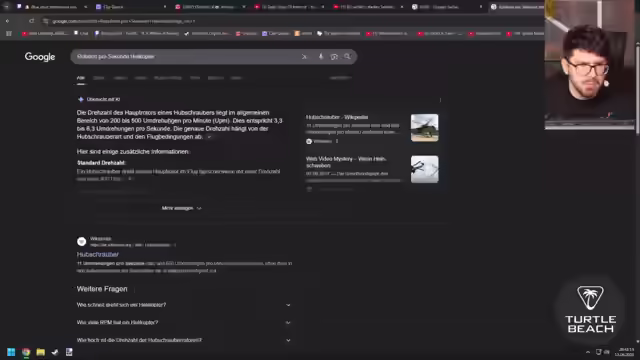Screen dimensions: 640x360
Task: Open Chrome from the taskbar
Action: [26, 352]
